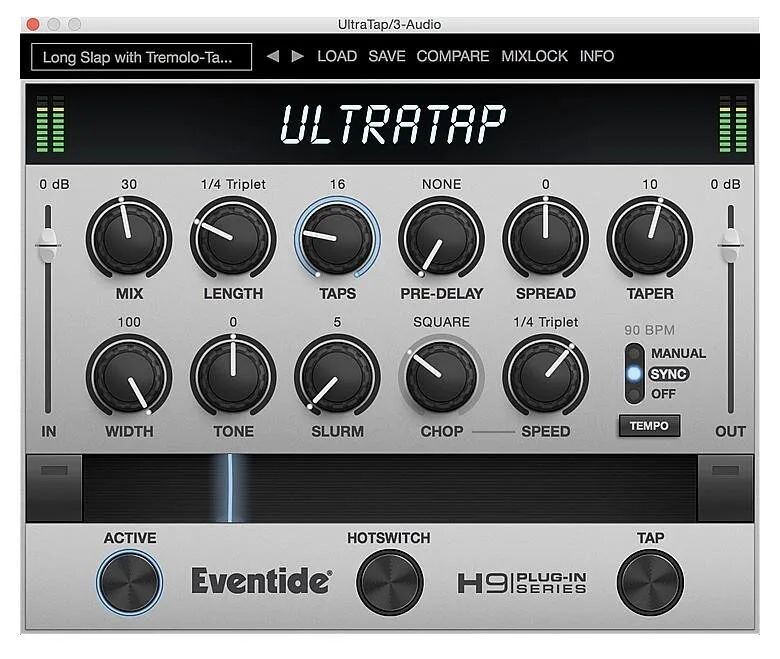The width and height of the screenshot is (780, 659).
Task: Click the SLURM knob
Action: click(337, 376)
